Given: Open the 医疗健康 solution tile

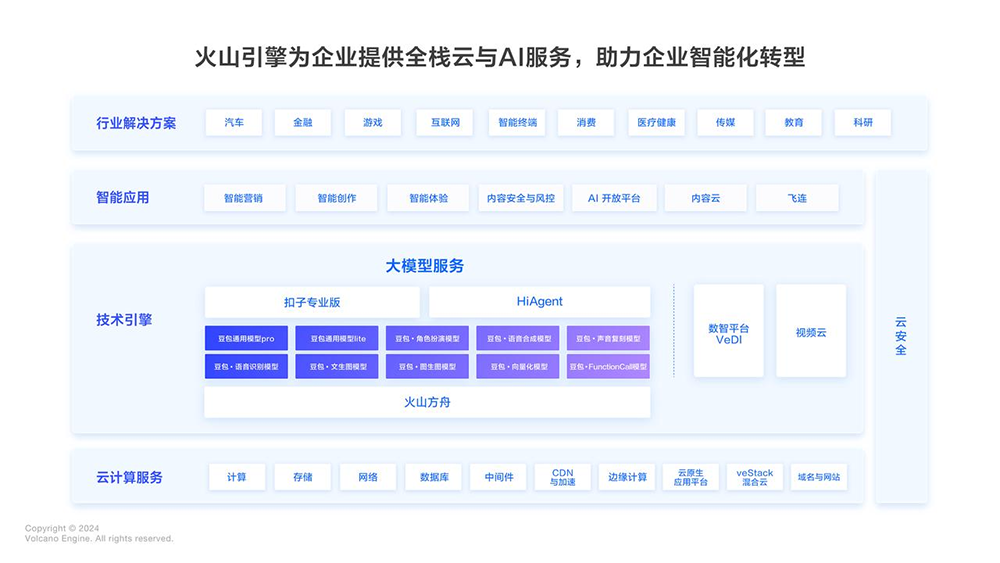Looking at the screenshot, I should (656, 122).
